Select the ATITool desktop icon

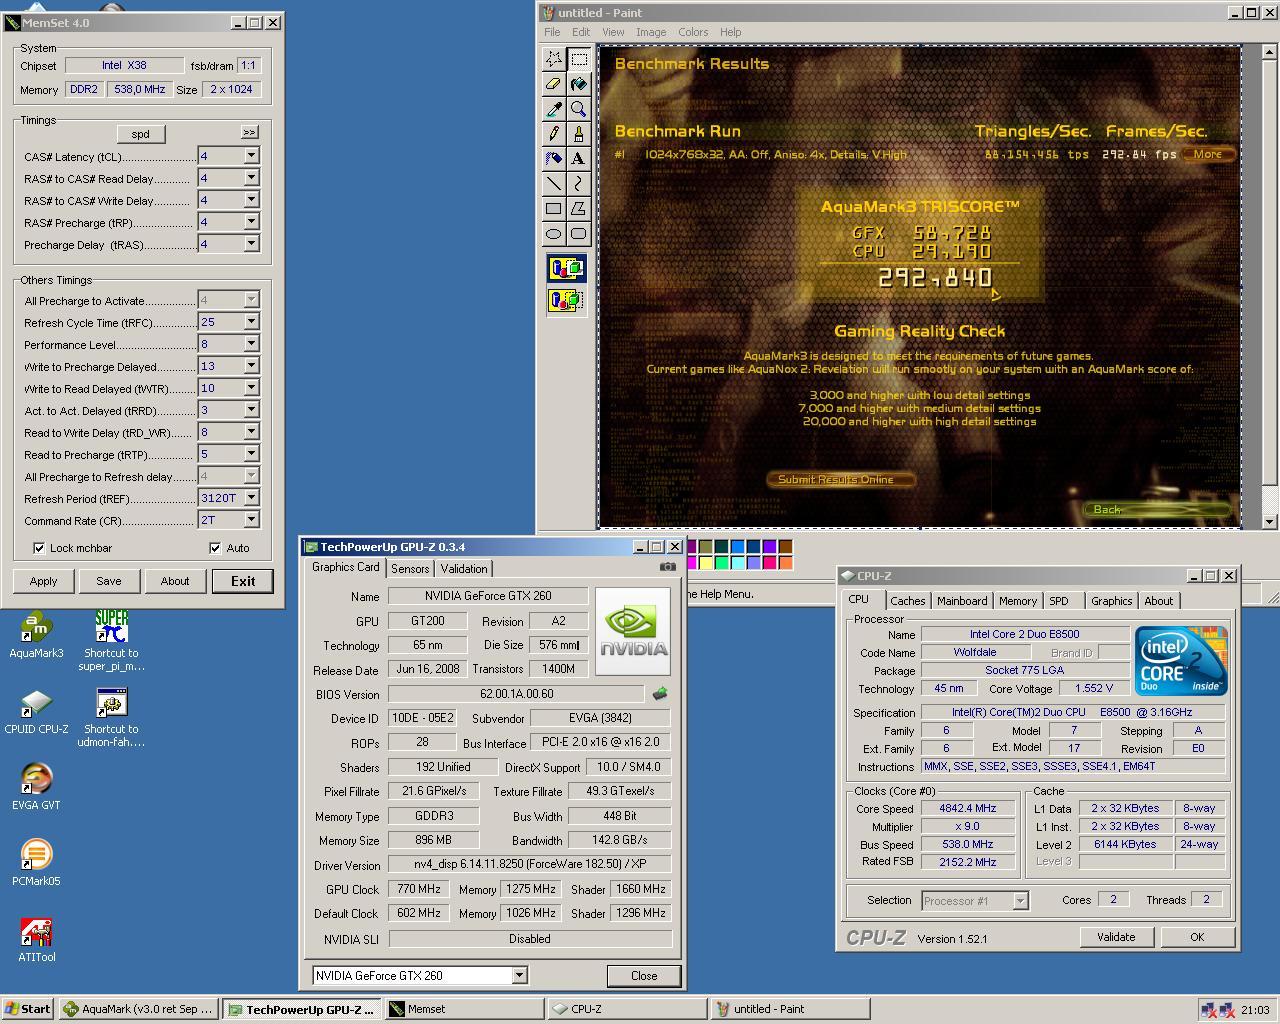click(x=36, y=940)
